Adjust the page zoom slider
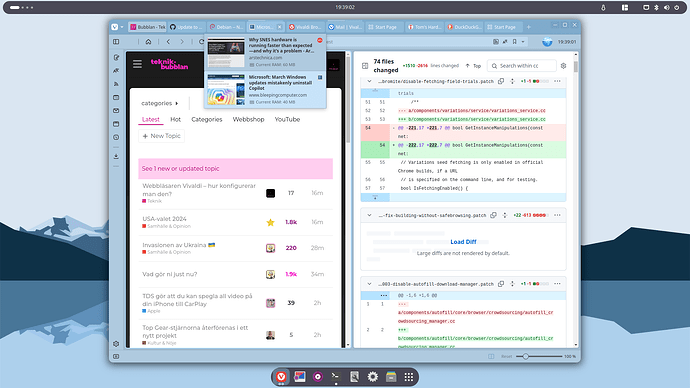The image size is (690, 388). (x=539, y=356)
